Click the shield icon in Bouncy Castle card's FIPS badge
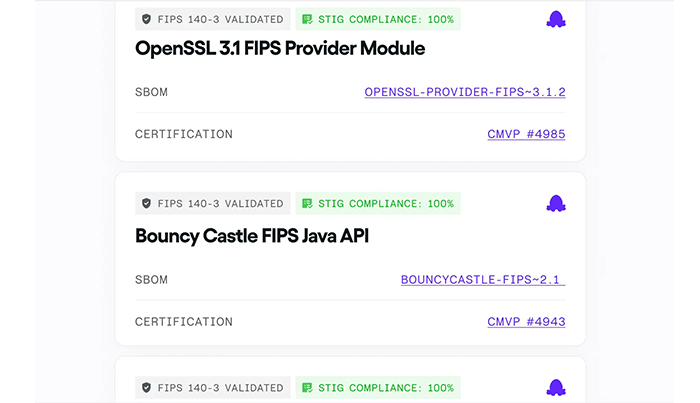 (146, 204)
